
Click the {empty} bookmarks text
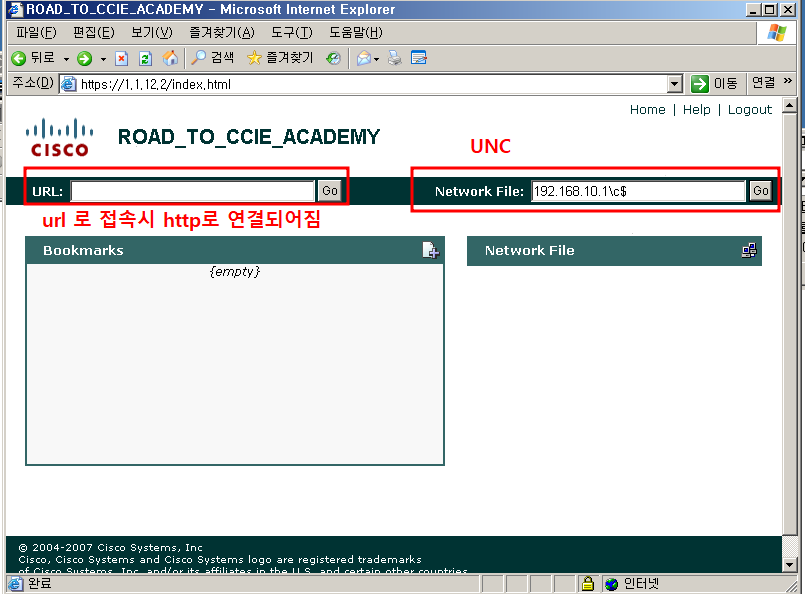click(x=235, y=271)
